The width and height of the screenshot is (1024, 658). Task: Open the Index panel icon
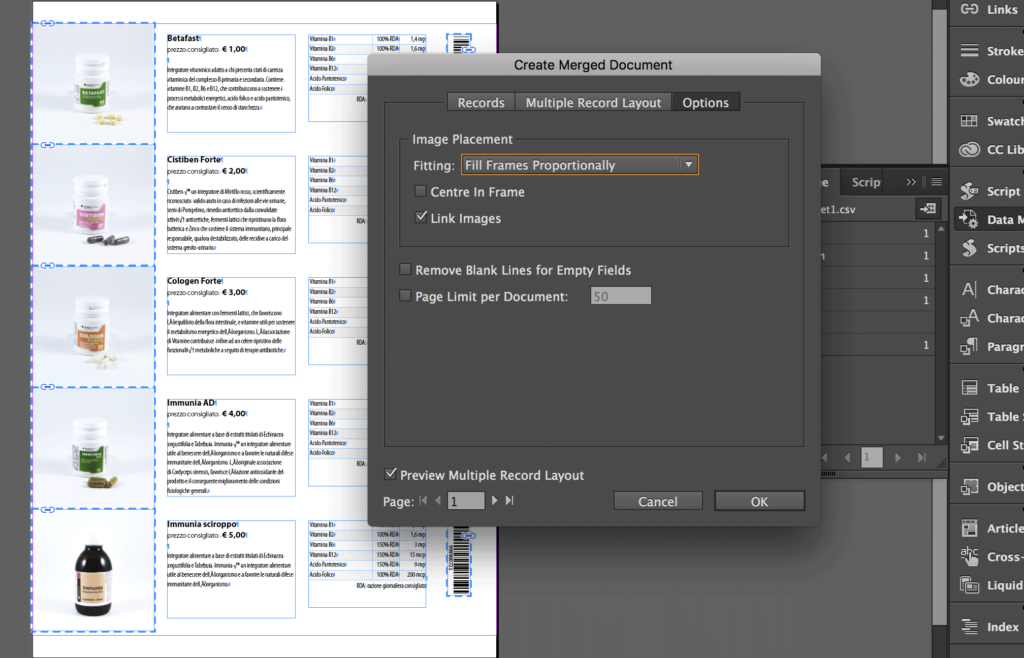[x=969, y=627]
